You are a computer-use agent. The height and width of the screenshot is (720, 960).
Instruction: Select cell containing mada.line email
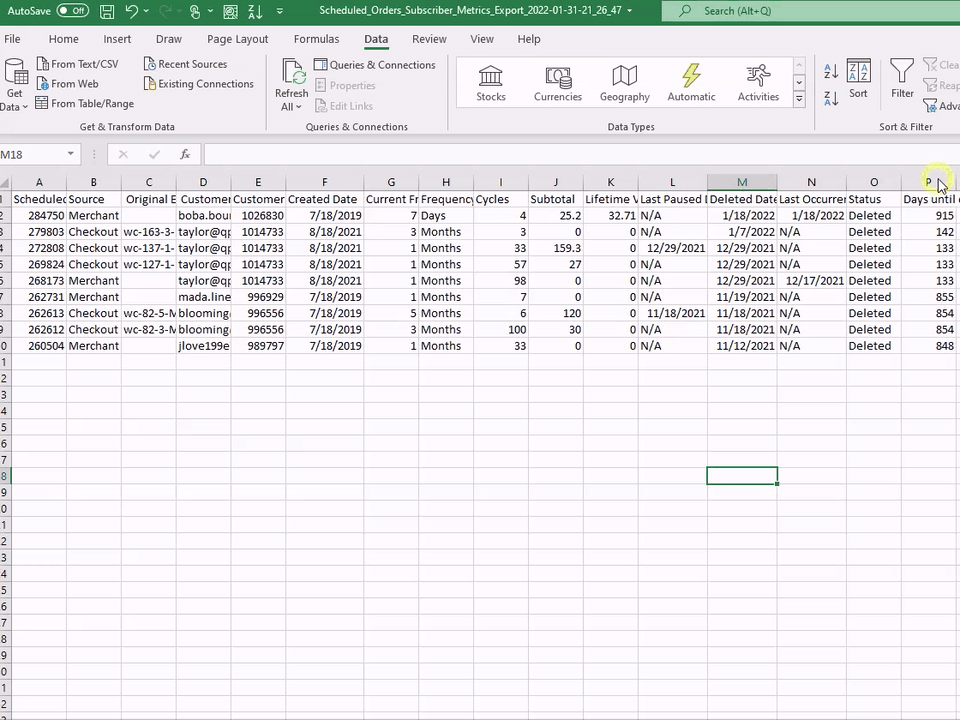[203, 297]
